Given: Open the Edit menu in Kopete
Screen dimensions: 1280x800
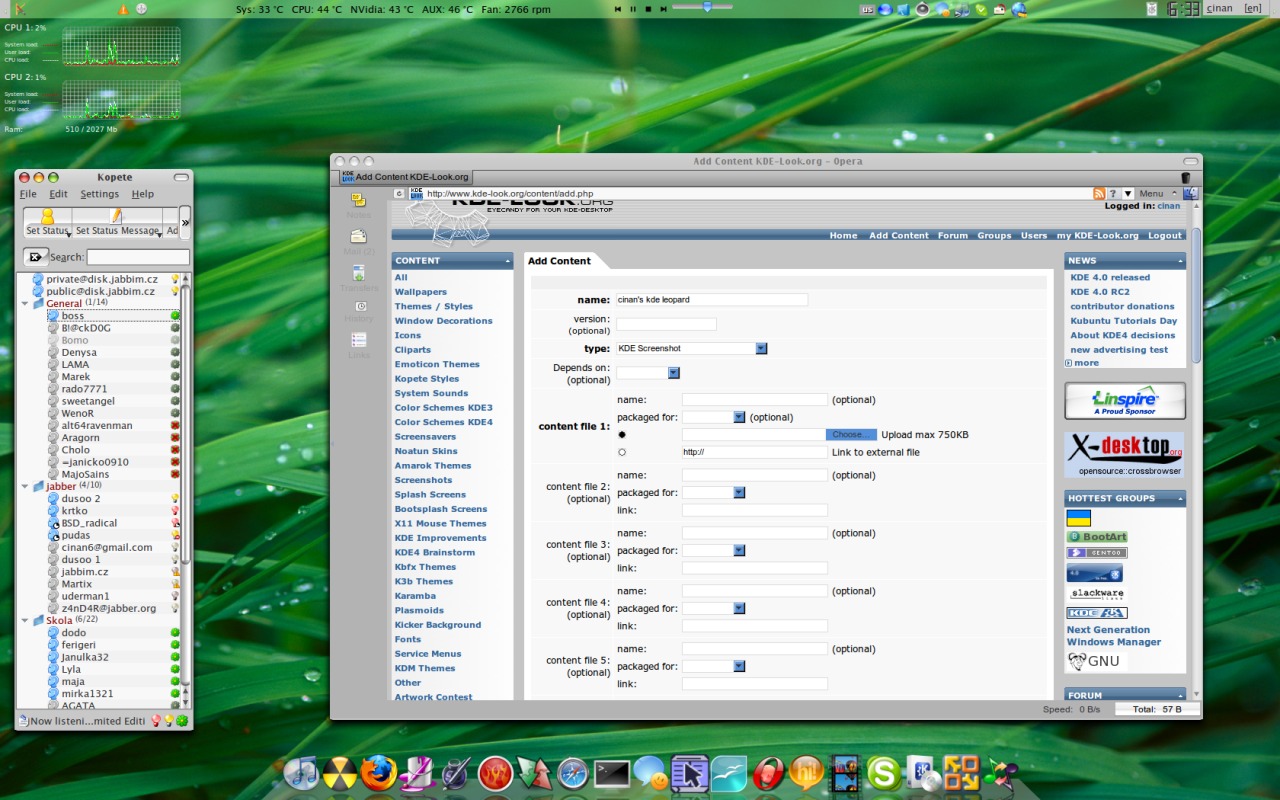Looking at the screenshot, I should tap(59, 194).
